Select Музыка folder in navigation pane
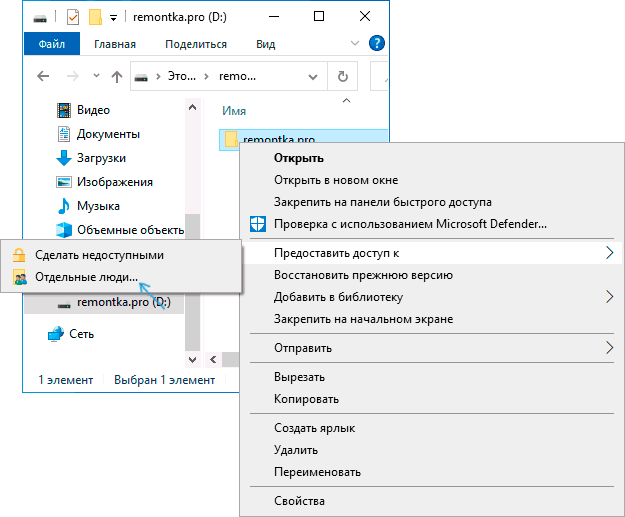This screenshot has width=625, height=517. 98,206
